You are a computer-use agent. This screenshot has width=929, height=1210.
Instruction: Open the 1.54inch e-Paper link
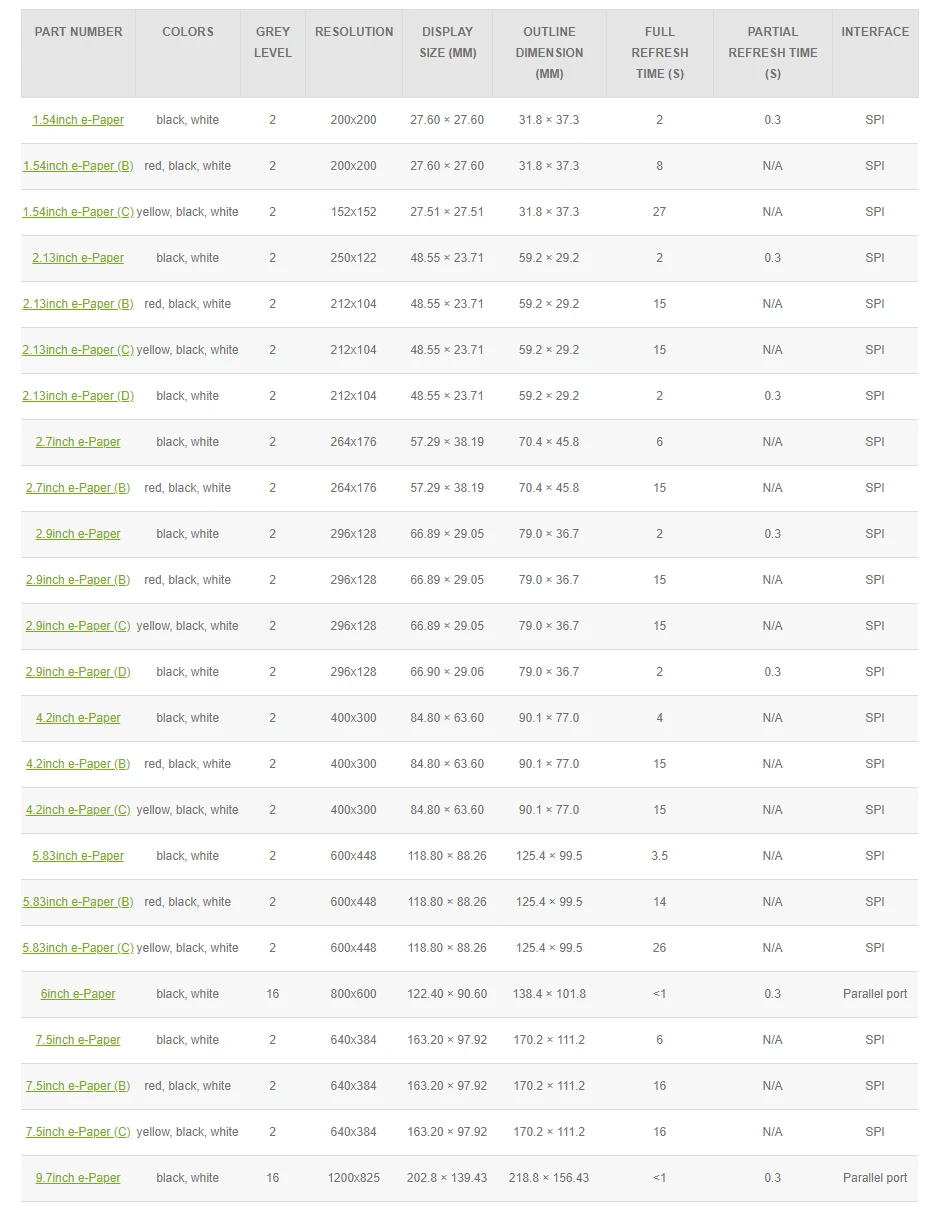point(78,120)
